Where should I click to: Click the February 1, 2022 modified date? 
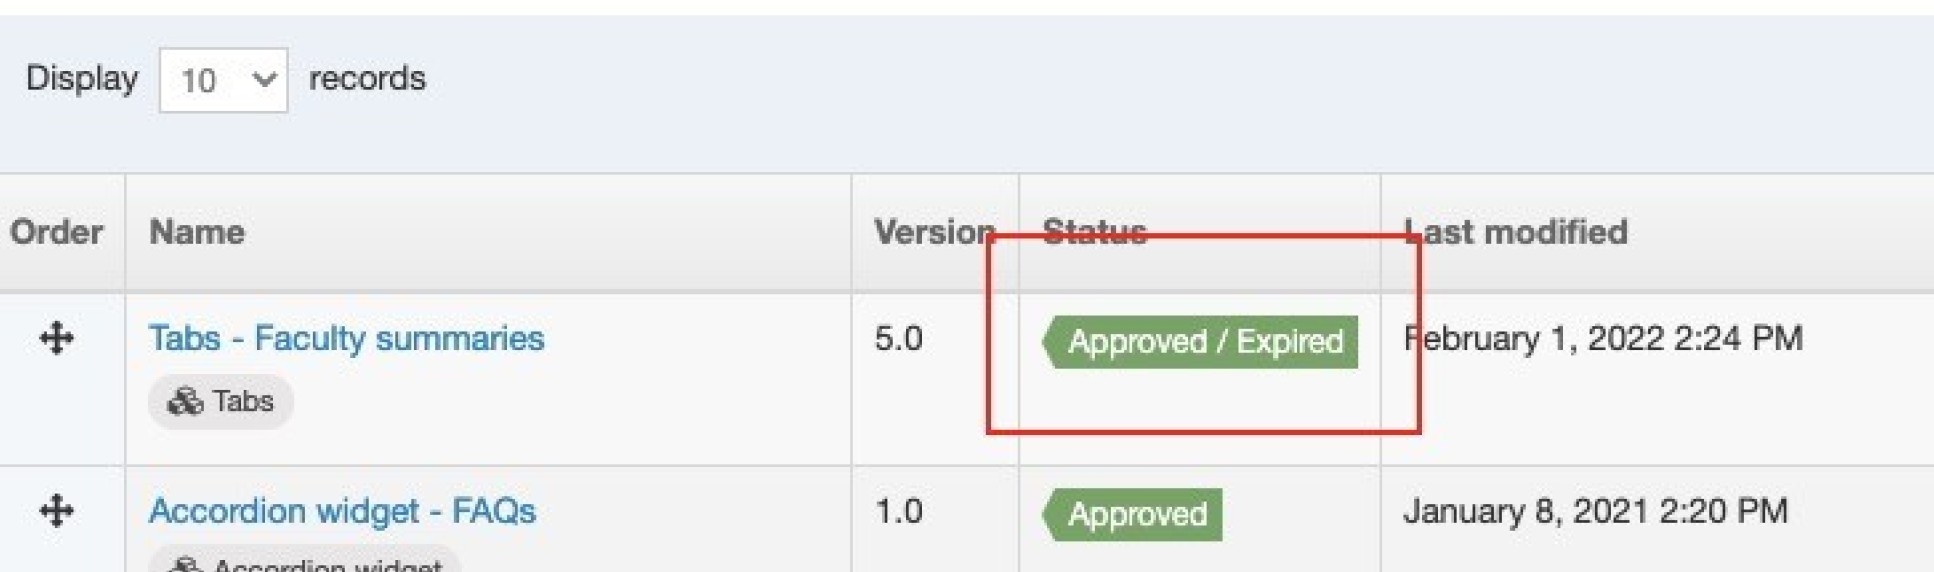tap(1603, 338)
